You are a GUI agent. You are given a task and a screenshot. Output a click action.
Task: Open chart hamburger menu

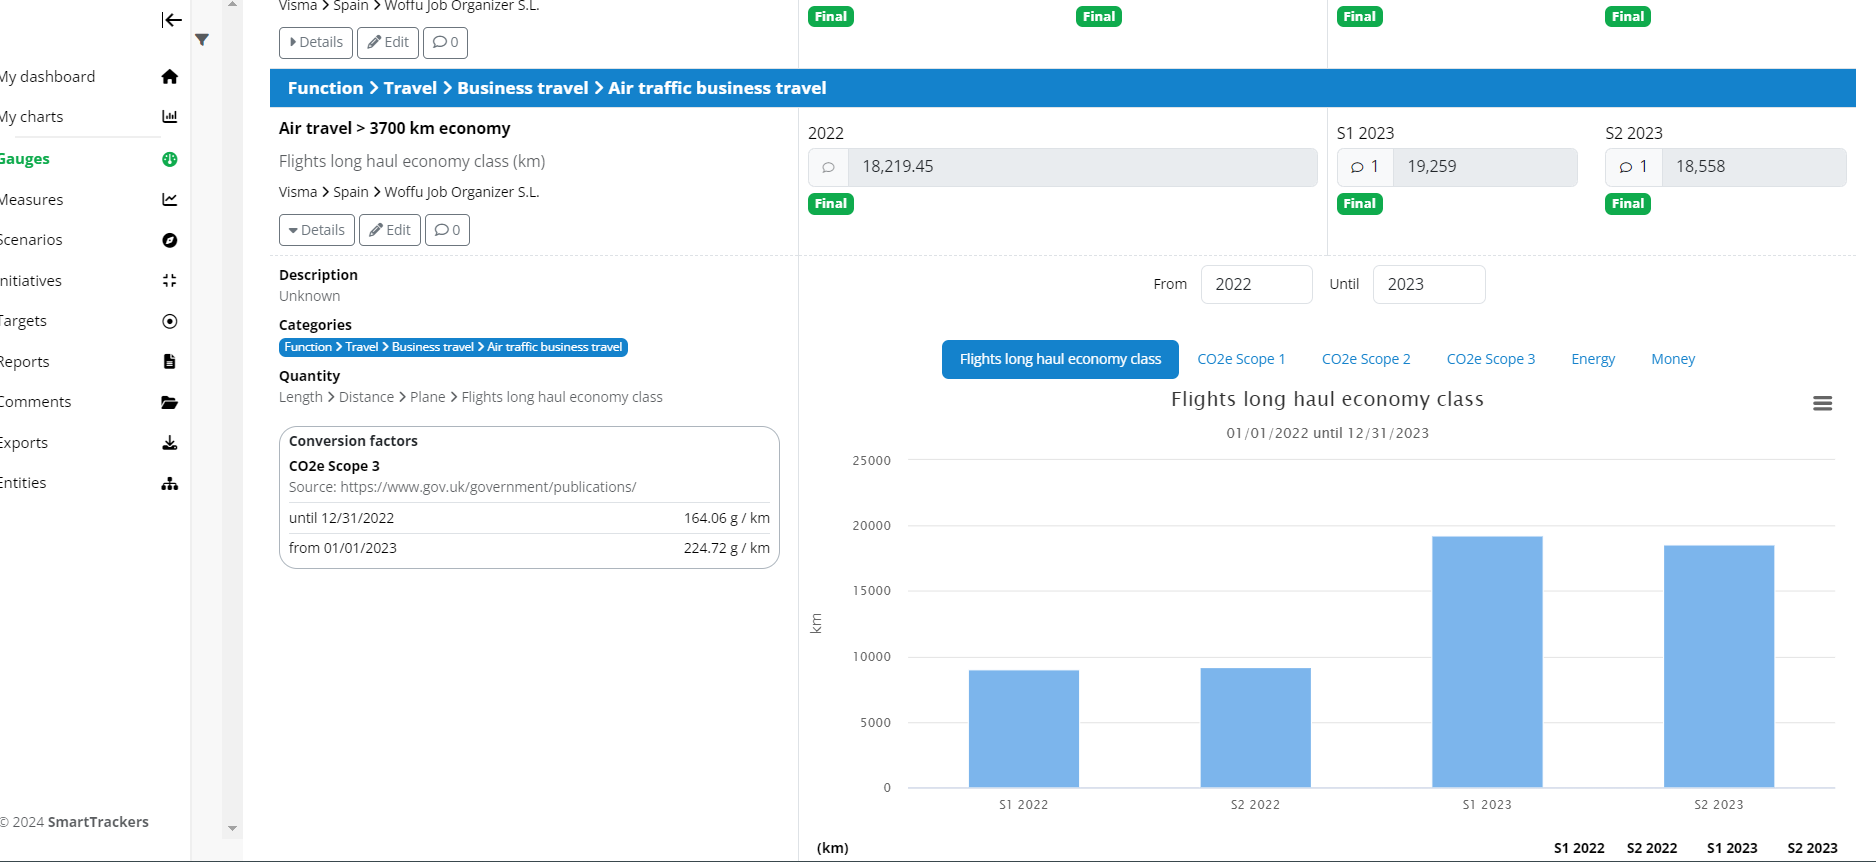[x=1822, y=403]
